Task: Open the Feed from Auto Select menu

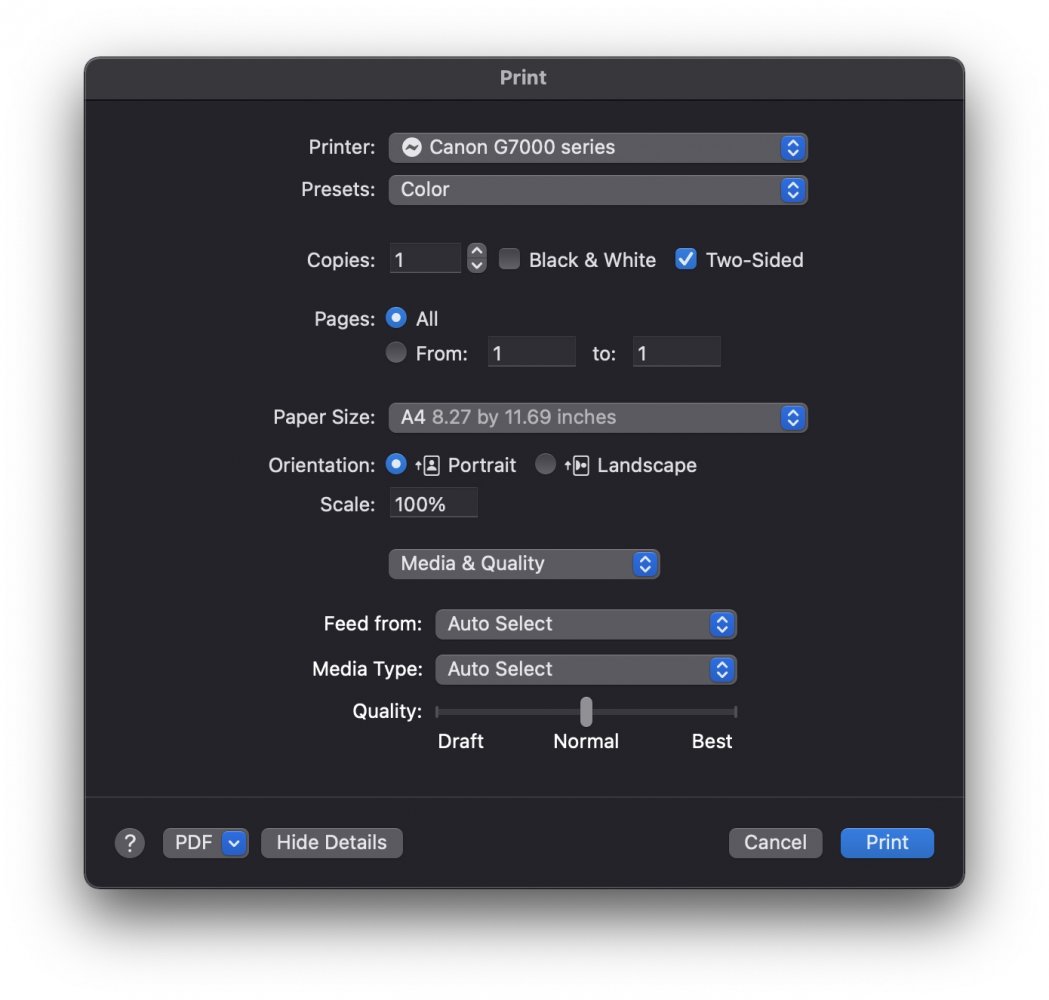Action: 585,624
